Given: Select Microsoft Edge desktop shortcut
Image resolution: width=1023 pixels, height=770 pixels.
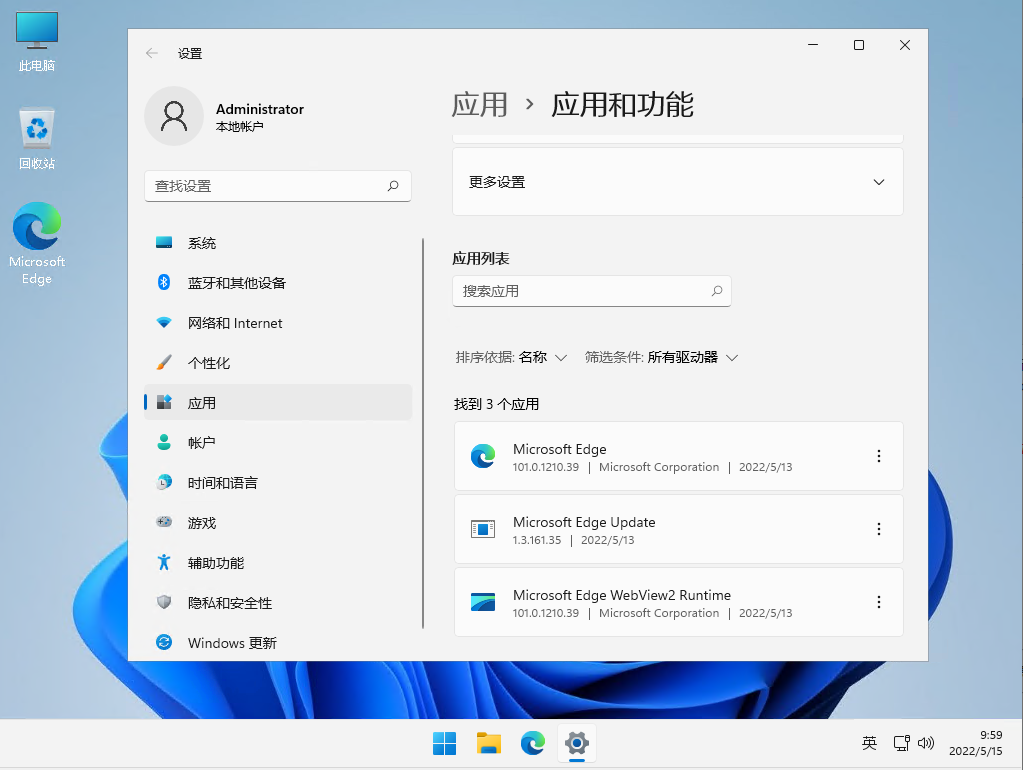Looking at the screenshot, I should 37,243.
